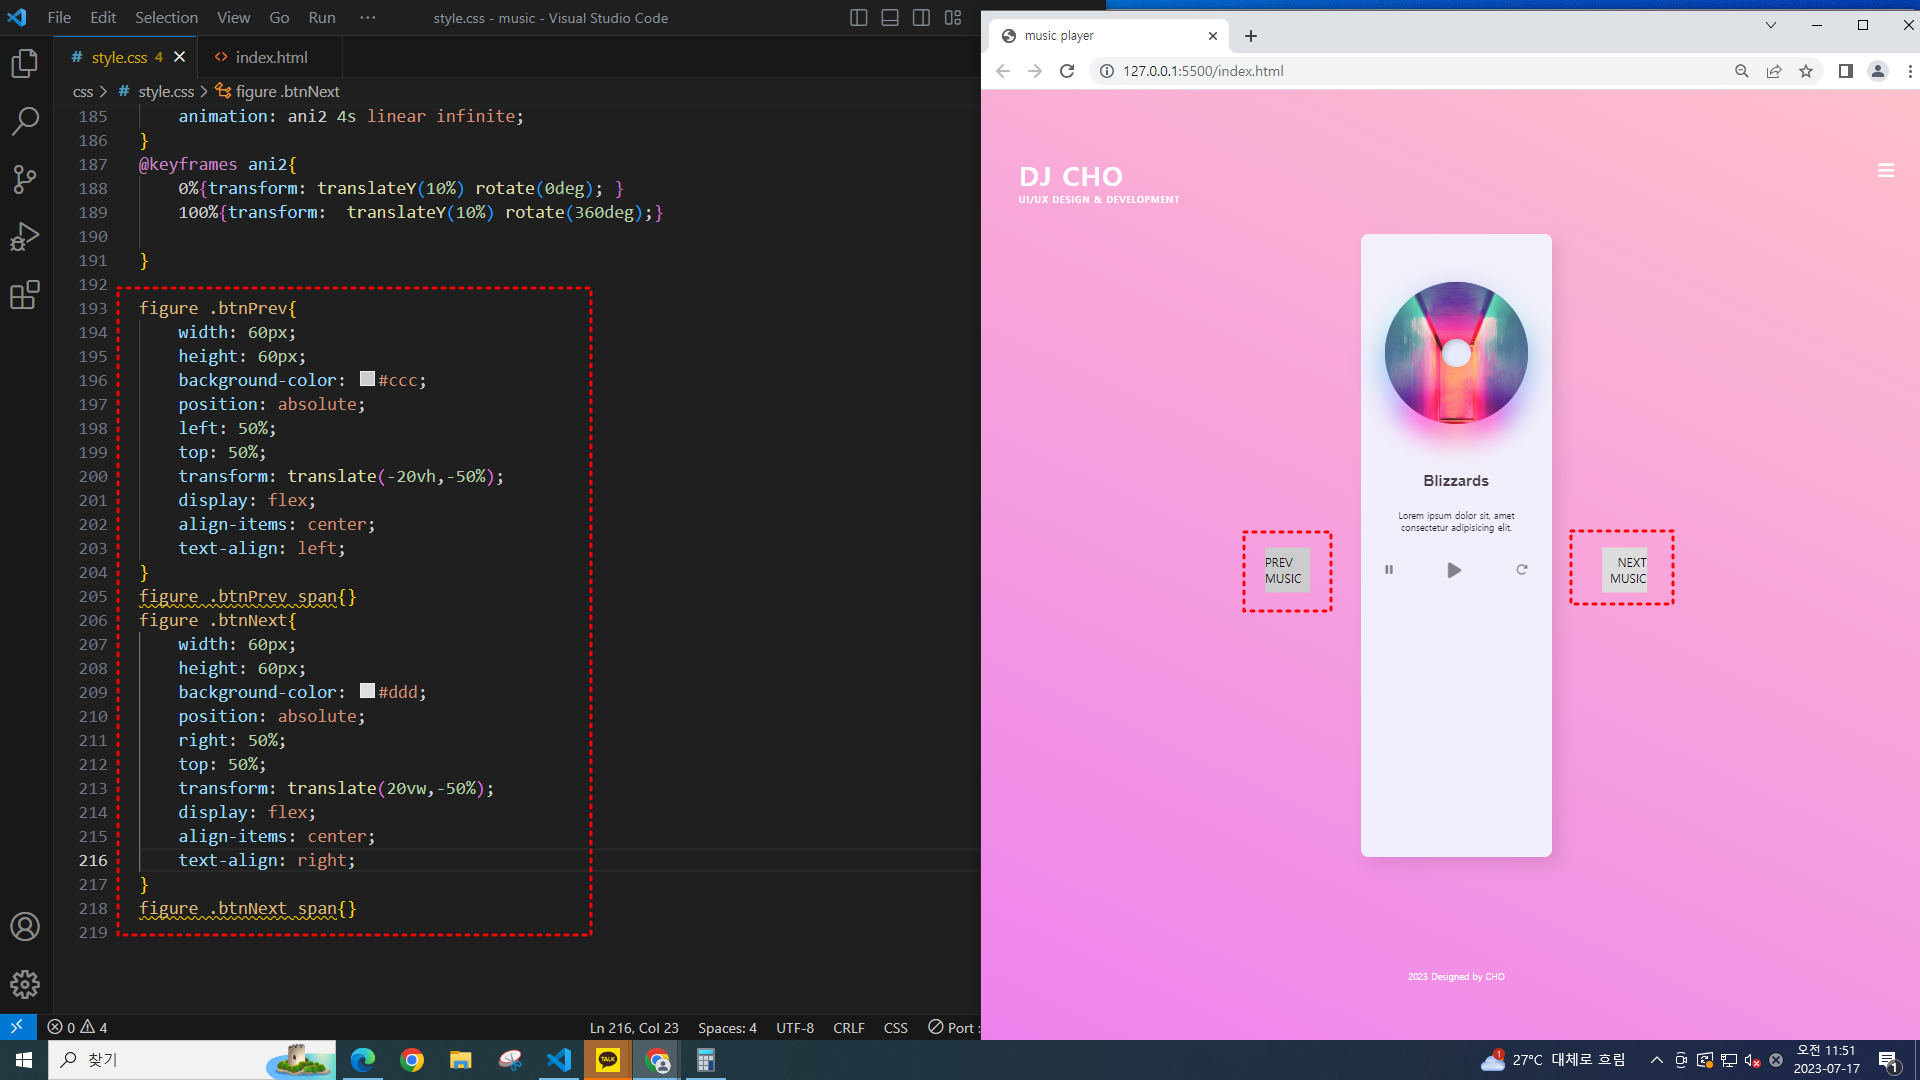
Task: Open the CSS language mode selector
Action: pyautogui.click(x=895, y=1028)
